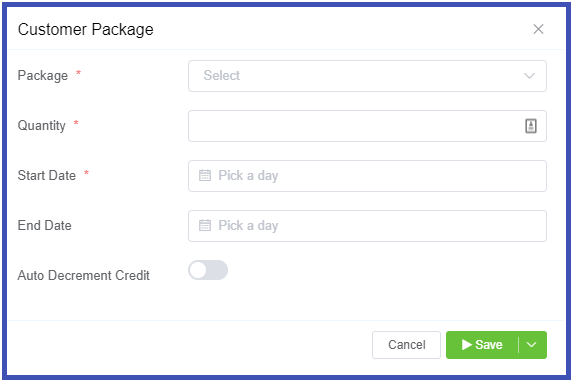Click the Auto Decrement Credit label
Image resolution: width=571 pixels, height=381 pixels.
coord(83,275)
